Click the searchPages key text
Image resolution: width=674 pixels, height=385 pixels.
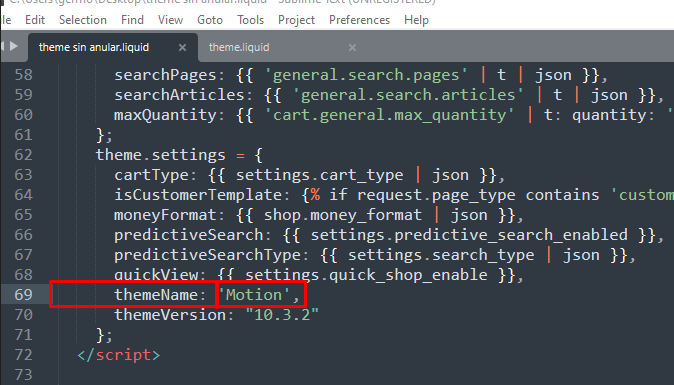(x=165, y=75)
